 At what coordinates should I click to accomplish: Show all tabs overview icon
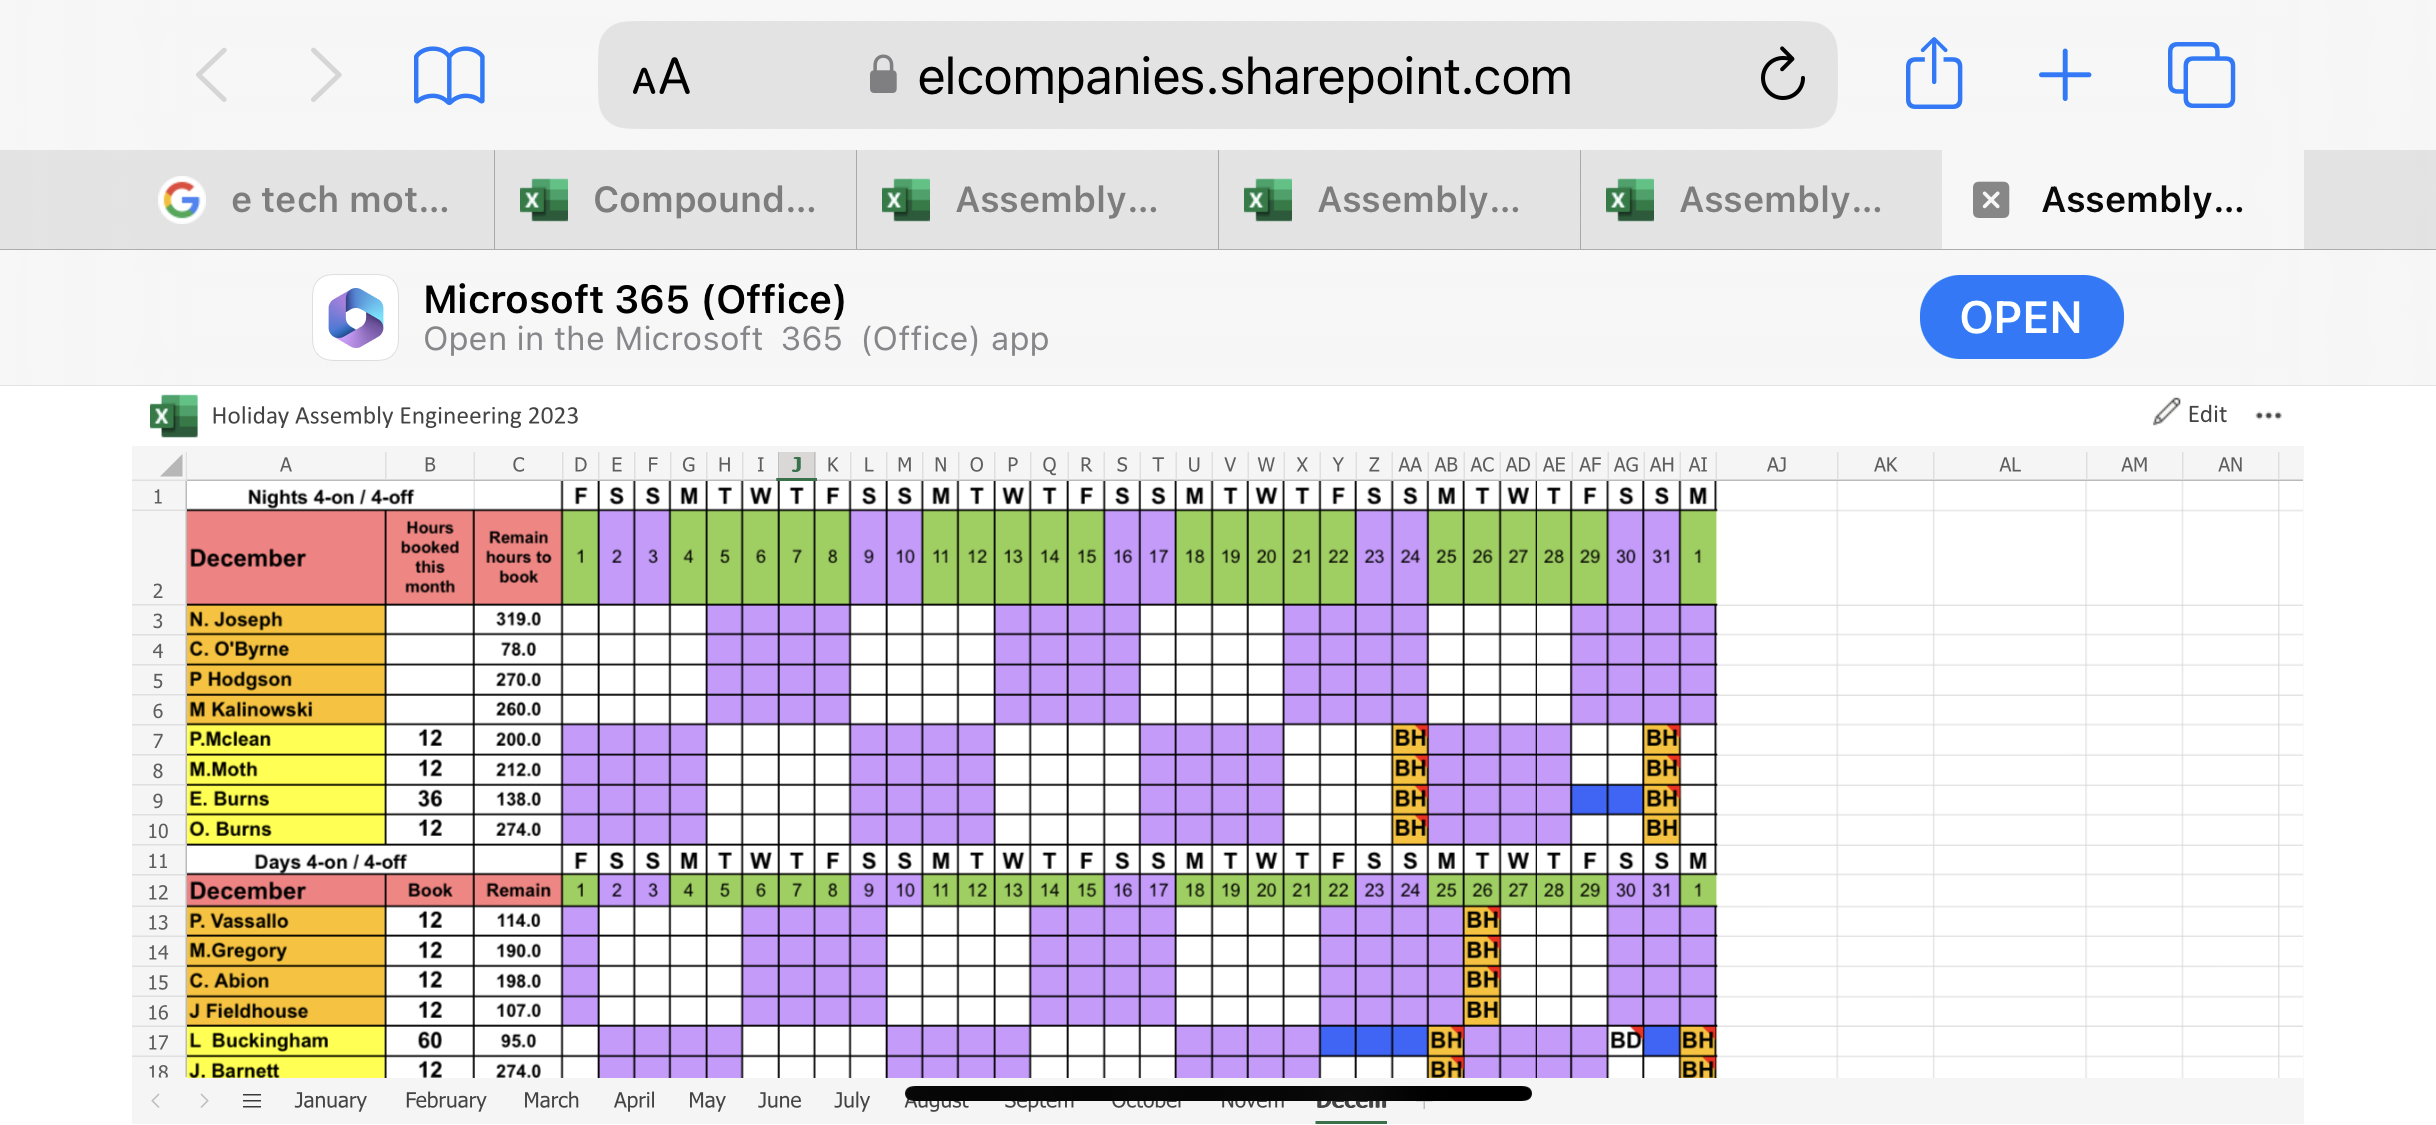(2200, 76)
